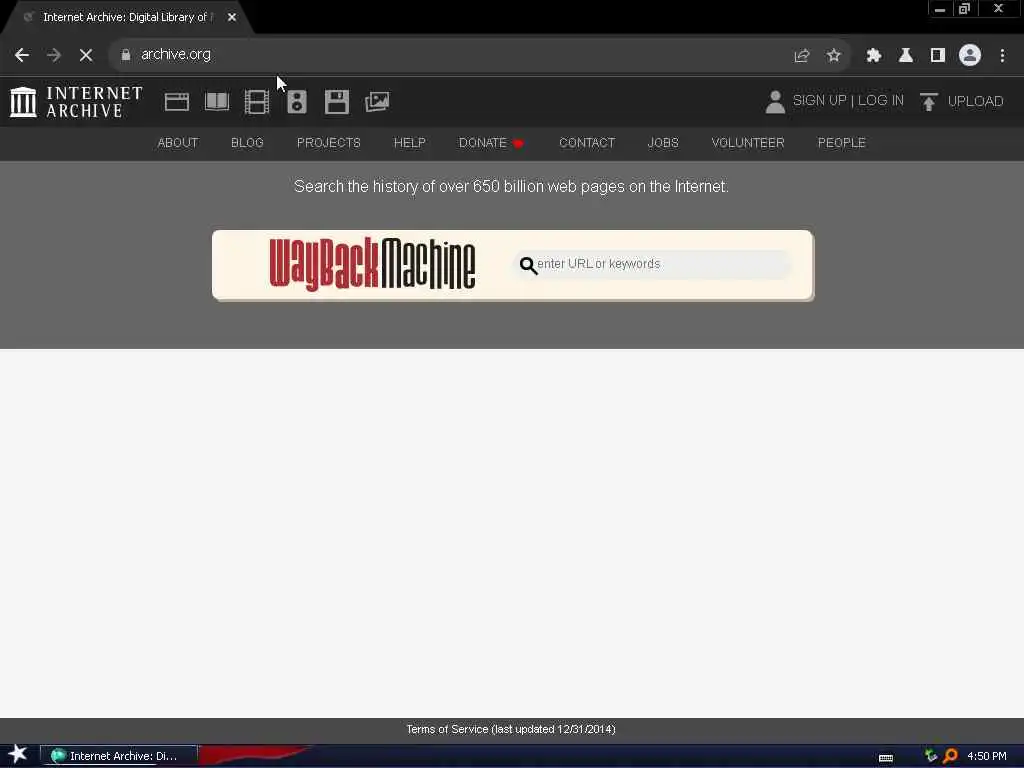Bookmark this page with the star icon
Image resolution: width=1024 pixels, height=768 pixels.
click(833, 56)
